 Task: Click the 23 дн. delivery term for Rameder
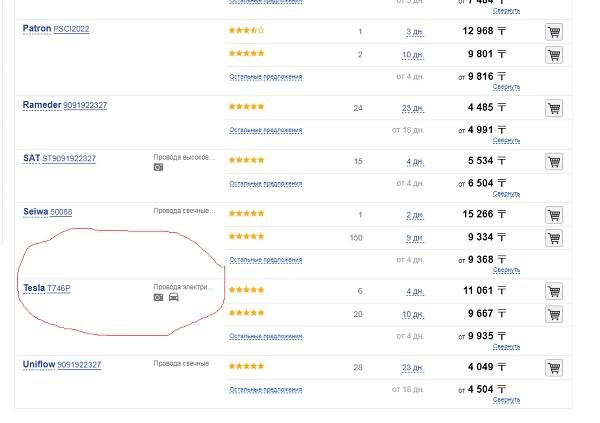click(414, 108)
